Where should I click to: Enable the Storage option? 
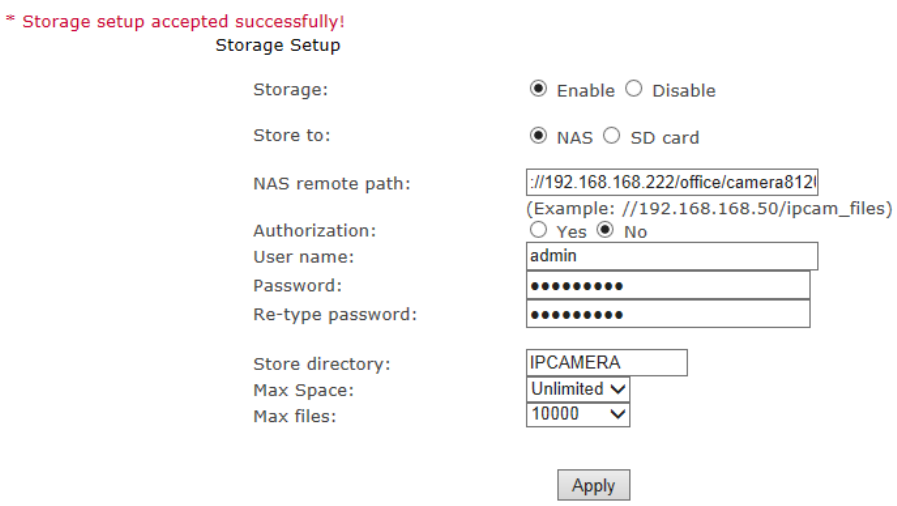(539, 89)
